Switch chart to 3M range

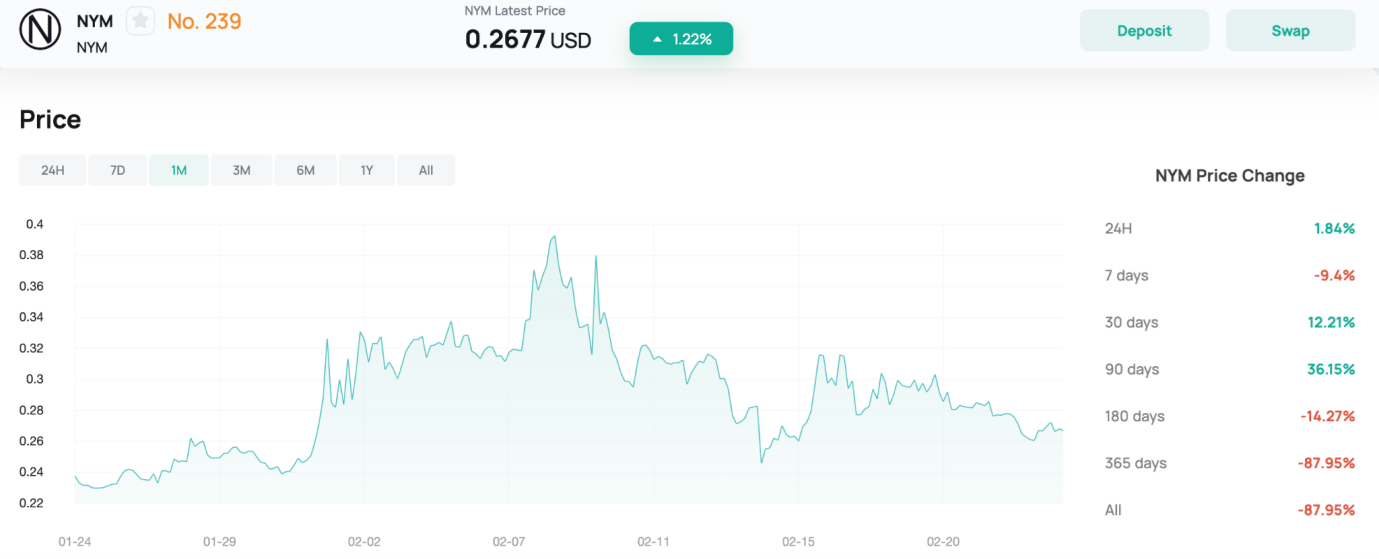(x=241, y=170)
